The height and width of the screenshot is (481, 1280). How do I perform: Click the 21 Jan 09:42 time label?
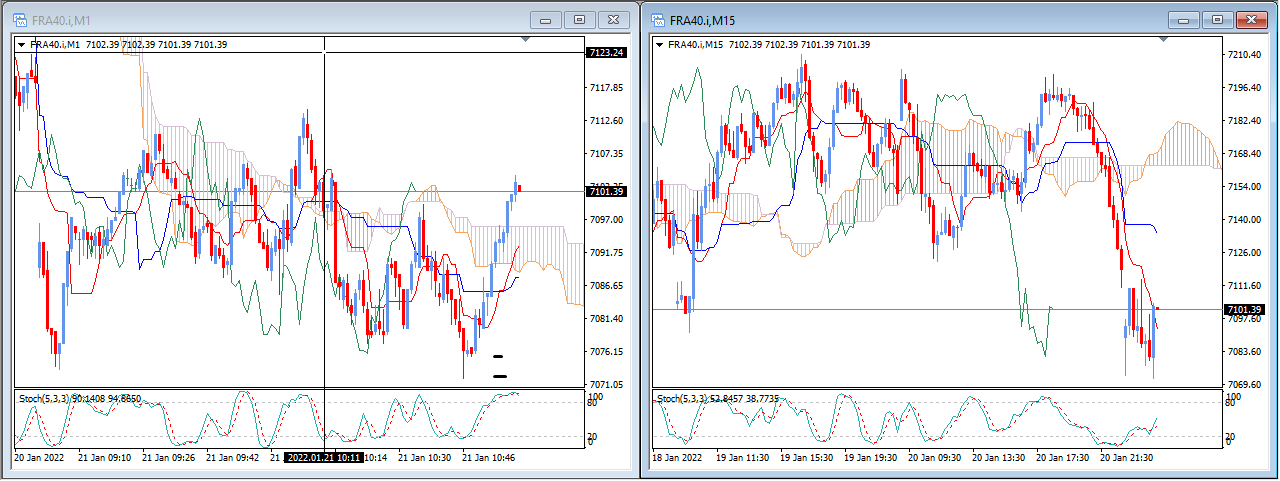pos(232,457)
